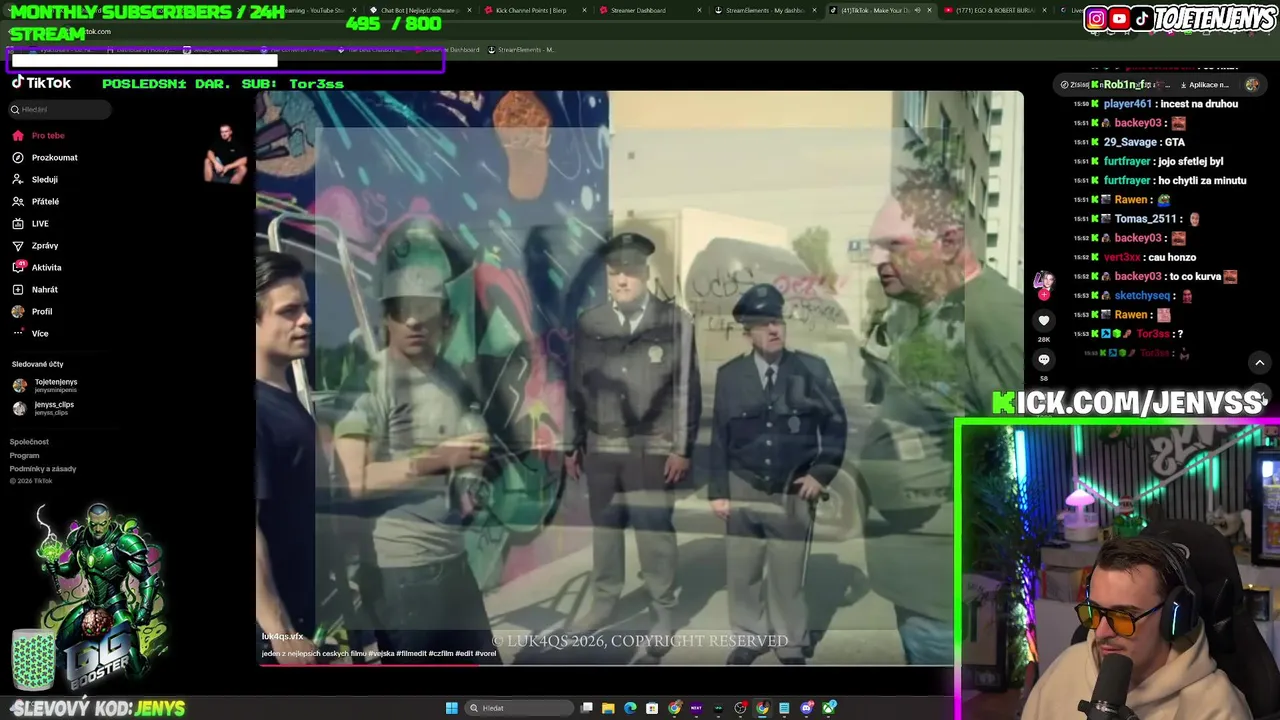Open the Pro tebe feed
Viewport: 1280px width, 720px height.
pyautogui.click(x=47, y=135)
